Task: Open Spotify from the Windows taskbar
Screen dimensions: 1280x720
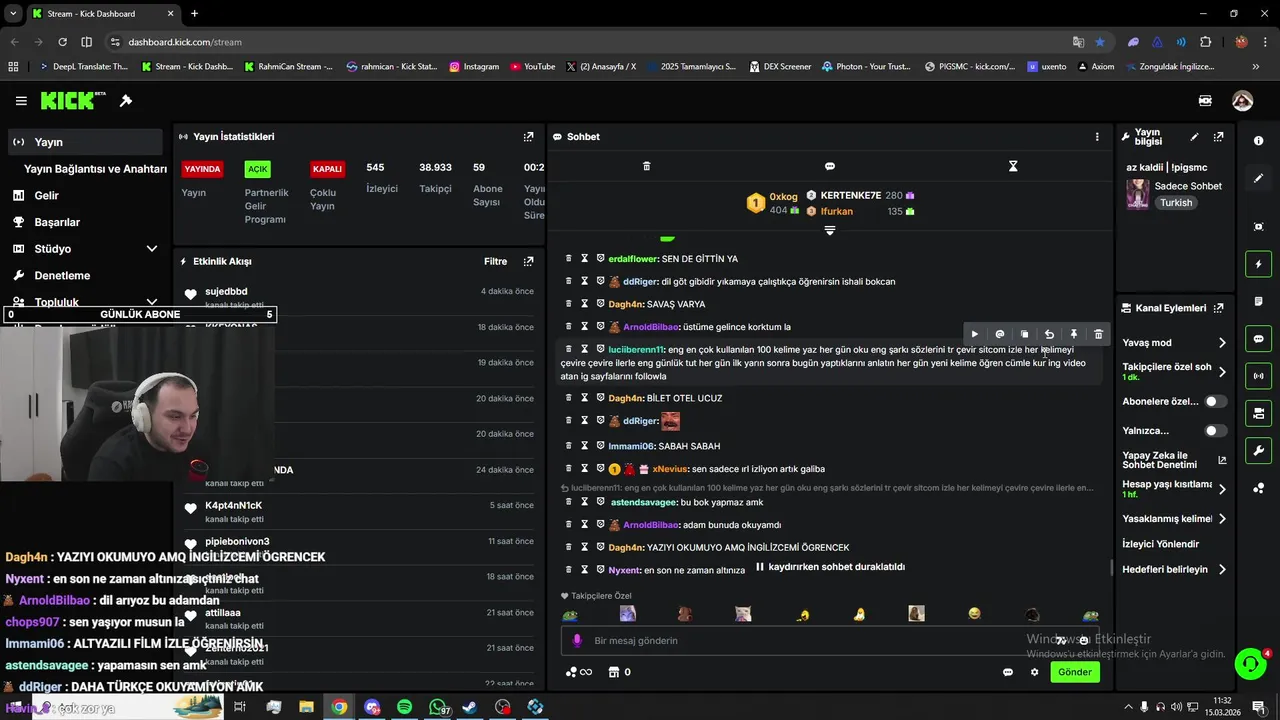Action: tap(404, 707)
